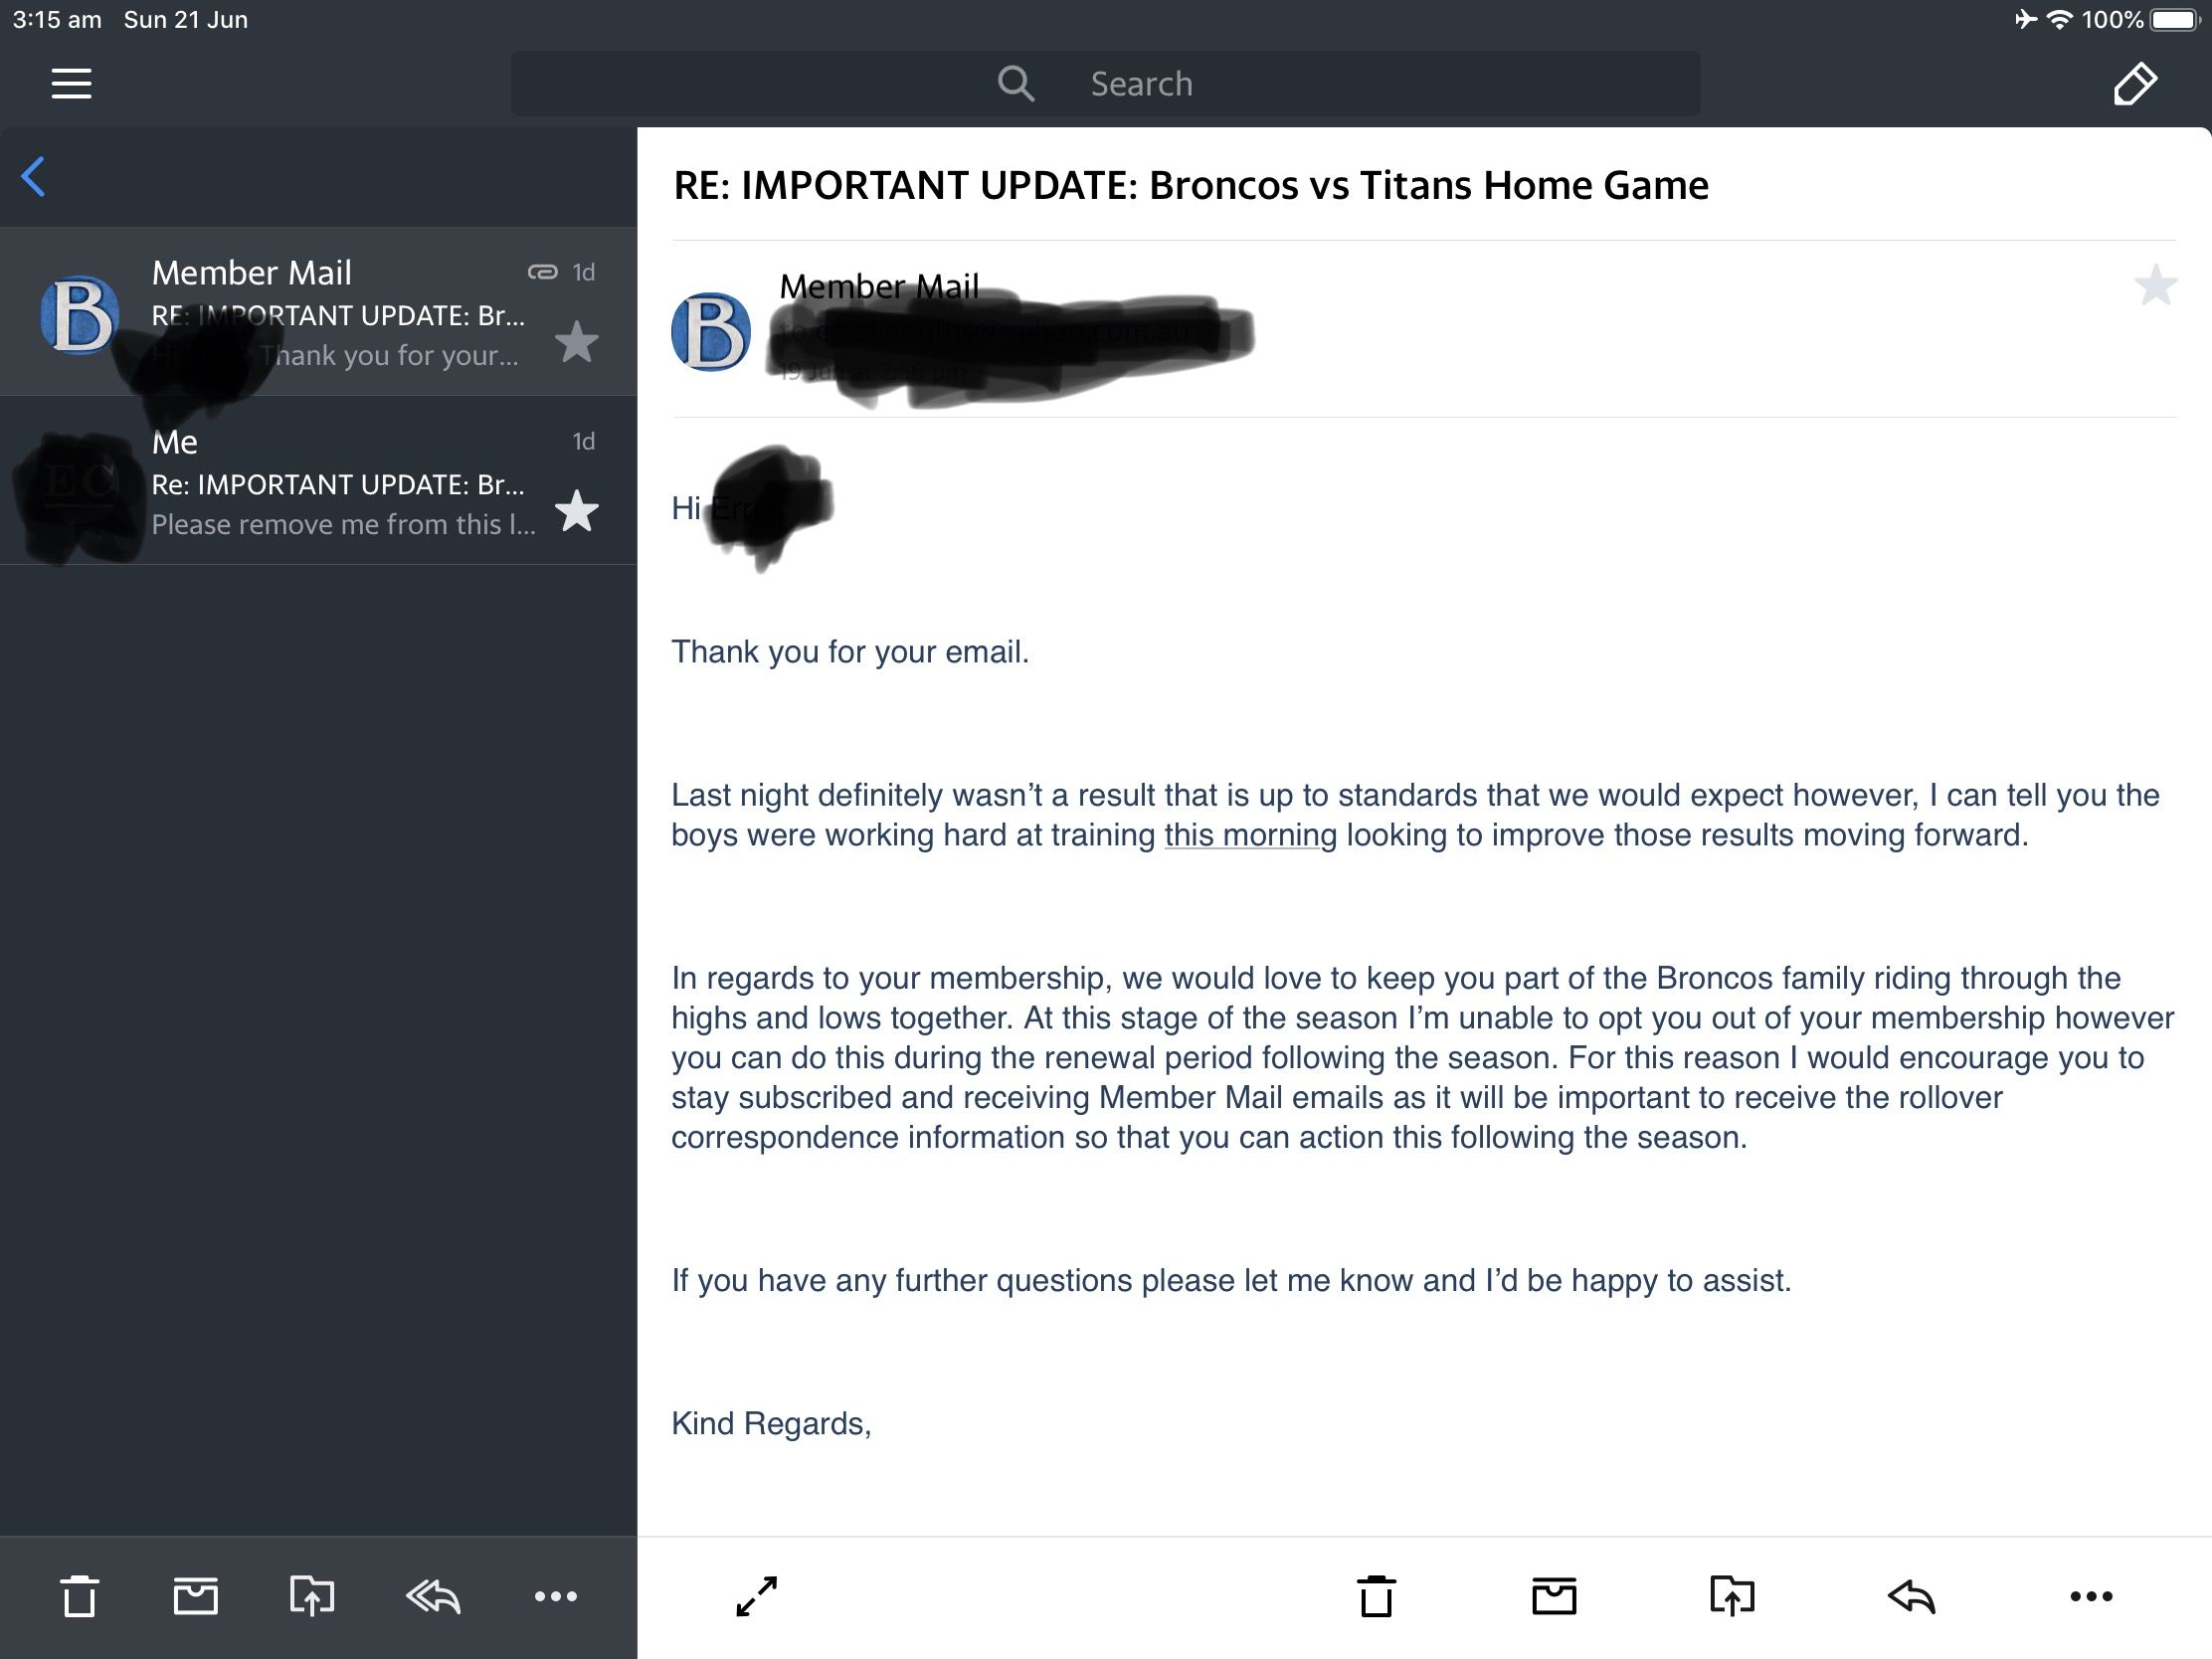The width and height of the screenshot is (2212, 1659).
Task: Open the 'this morning' link
Action: (1250, 835)
